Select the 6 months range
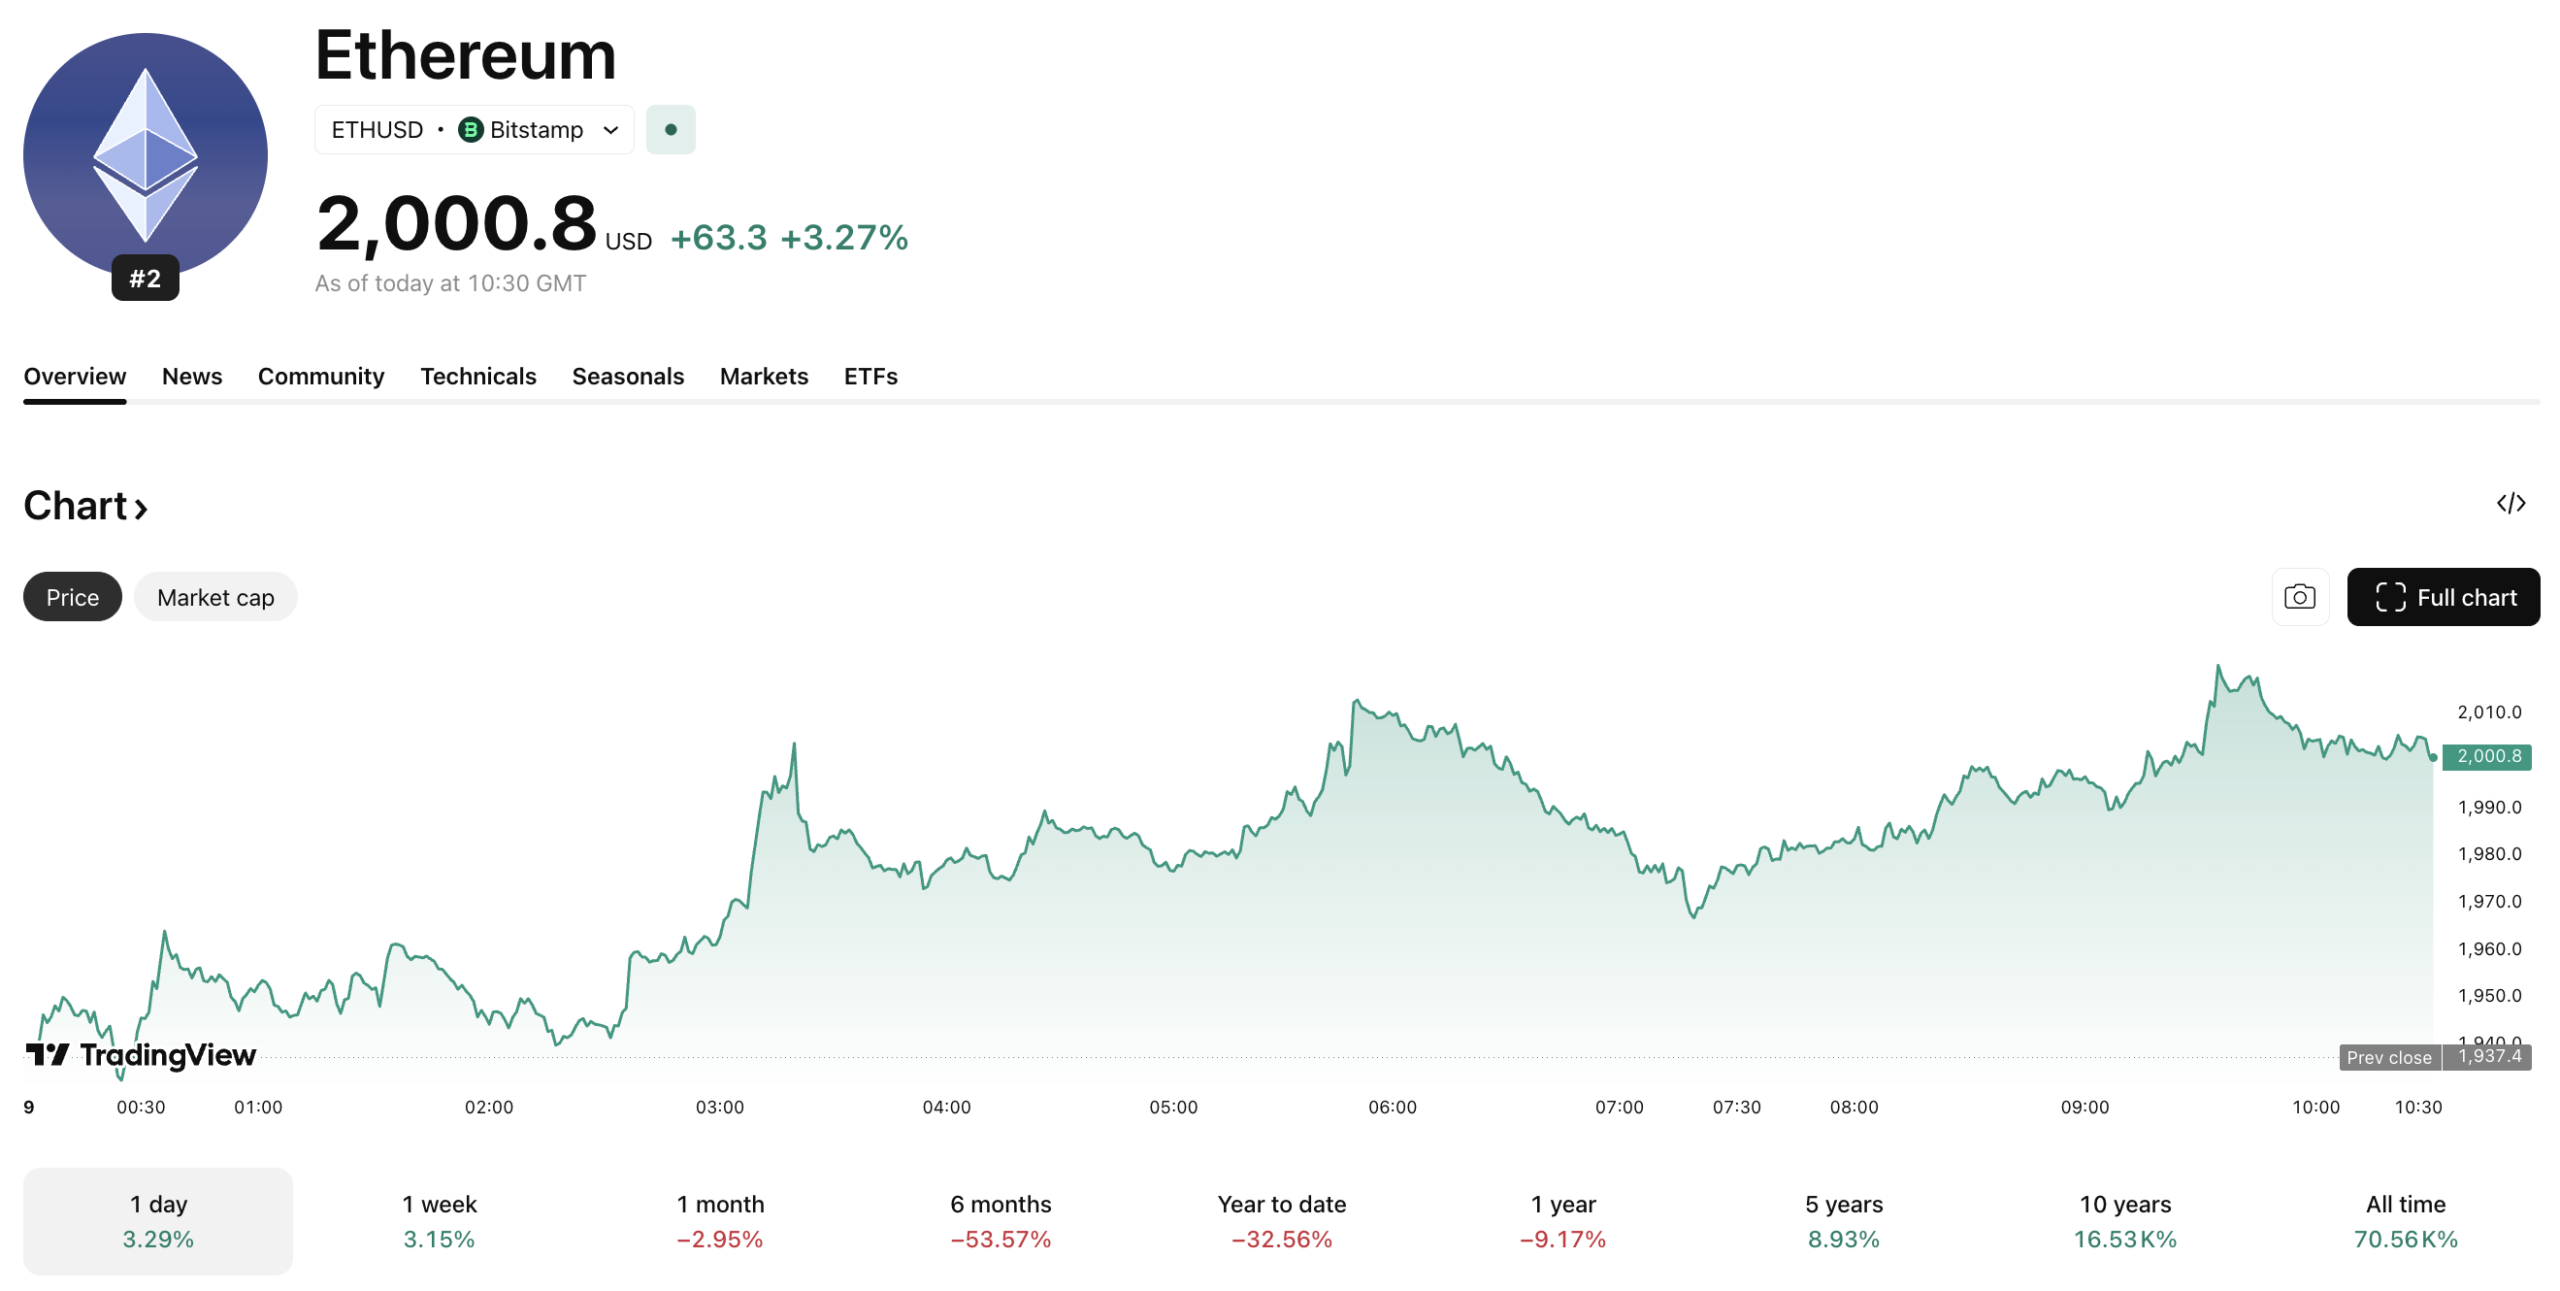The width and height of the screenshot is (2560, 1291). [1001, 1221]
